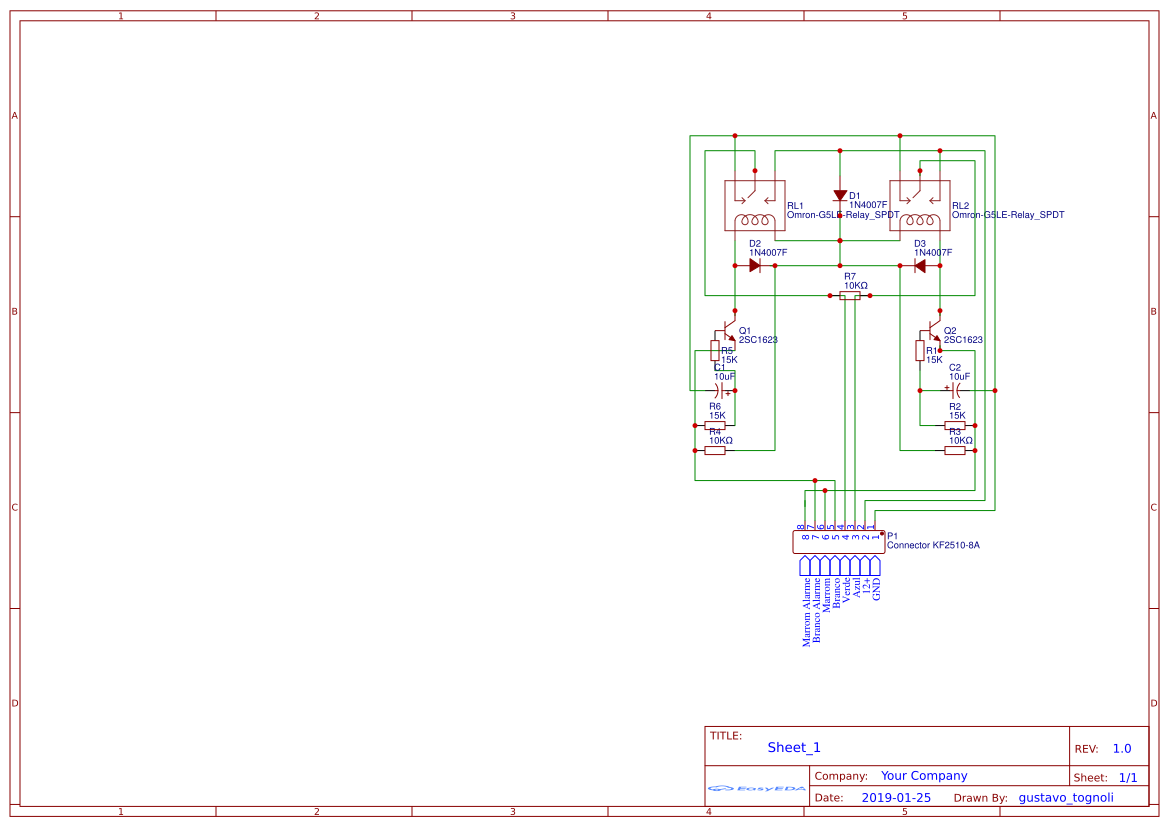Image resolution: width=1169 pixels, height=827 pixels.
Task: Select resistor R4 symbol
Action: (x=713, y=448)
